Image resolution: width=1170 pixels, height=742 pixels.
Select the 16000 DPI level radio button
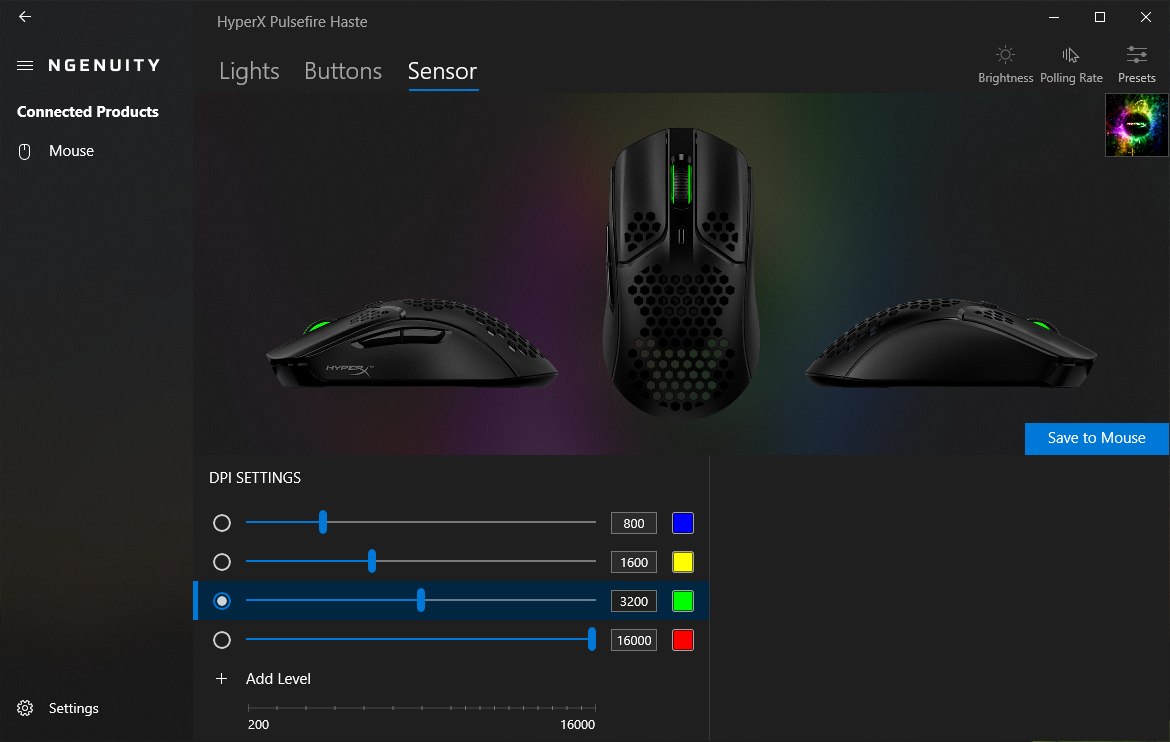pyautogui.click(x=222, y=640)
